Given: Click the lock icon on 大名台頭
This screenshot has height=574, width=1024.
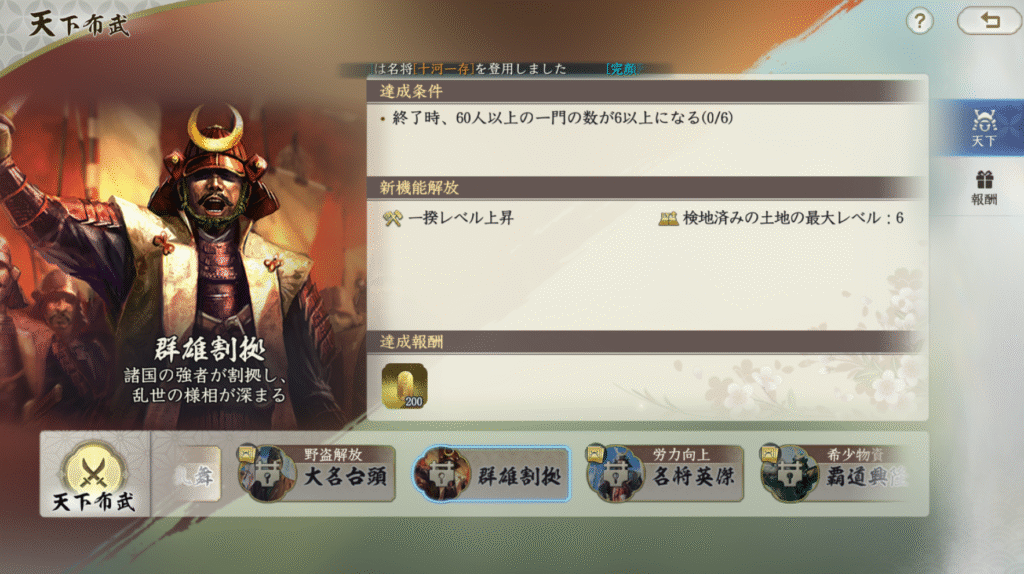Looking at the screenshot, I should tap(267, 476).
